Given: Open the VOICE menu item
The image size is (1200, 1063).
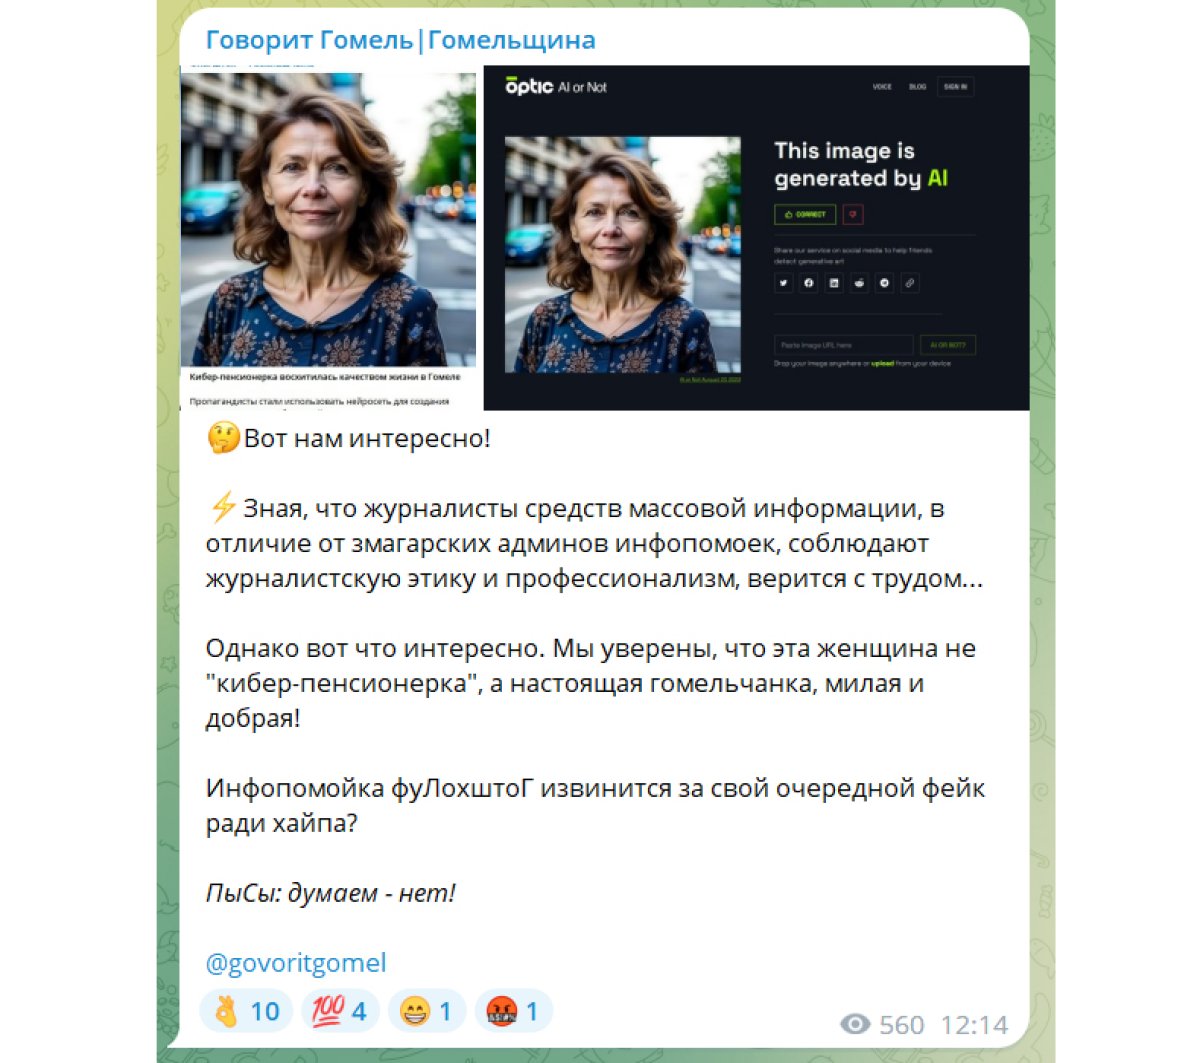Looking at the screenshot, I should (882, 87).
